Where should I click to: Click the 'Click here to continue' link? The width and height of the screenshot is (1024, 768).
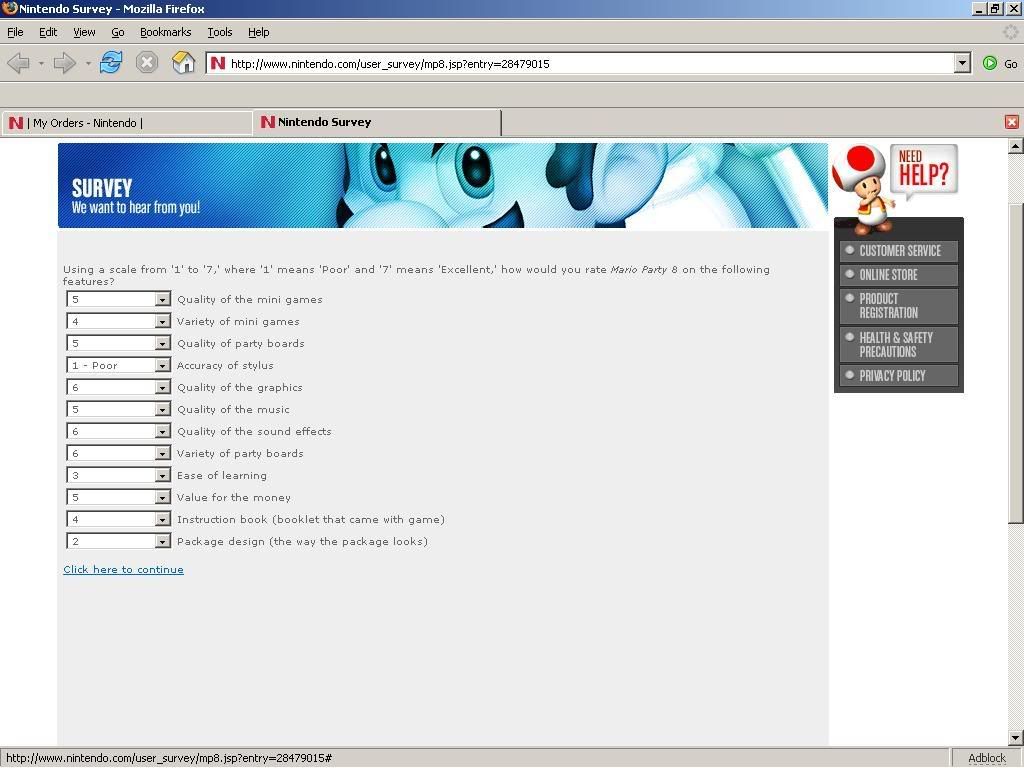click(123, 569)
